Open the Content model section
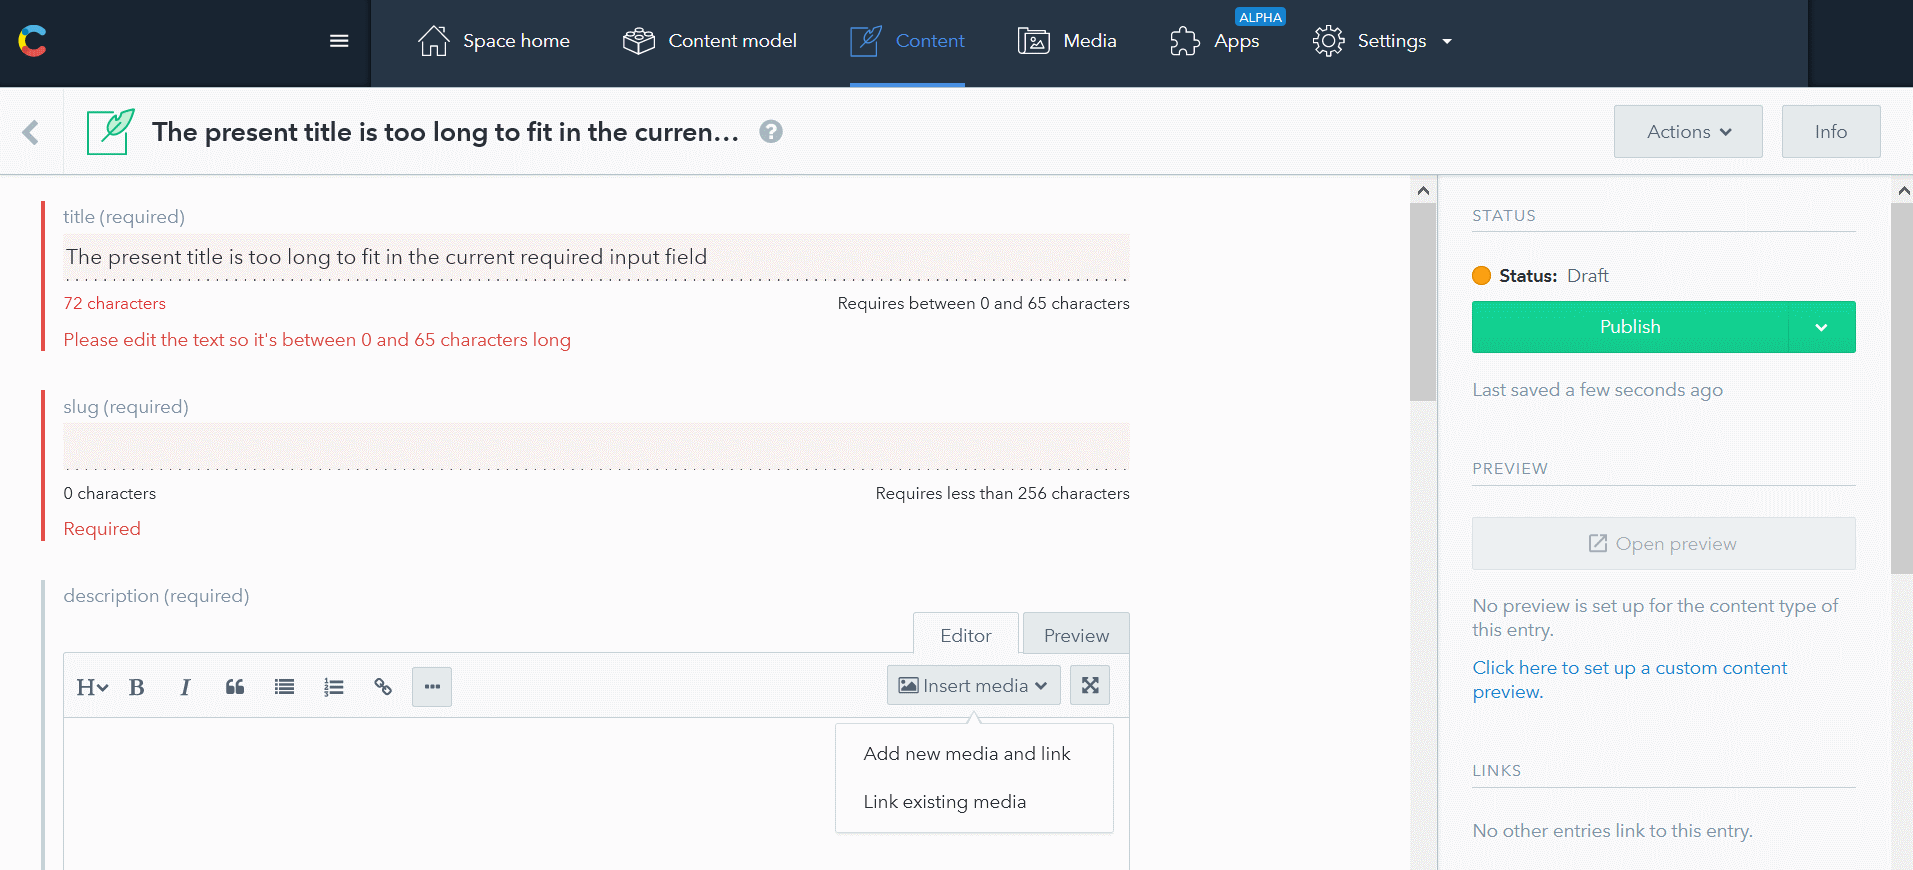Viewport: 1913px width, 870px height. click(709, 41)
